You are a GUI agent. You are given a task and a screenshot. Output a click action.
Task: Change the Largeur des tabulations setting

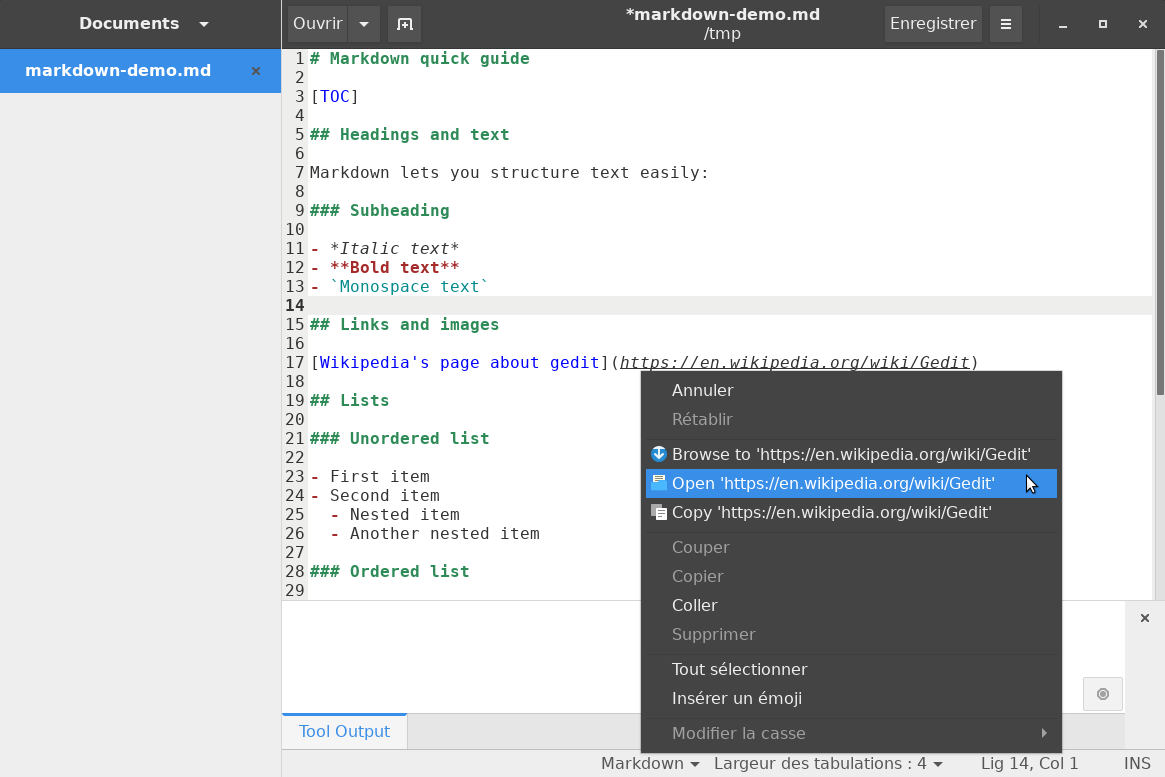[x=828, y=764]
